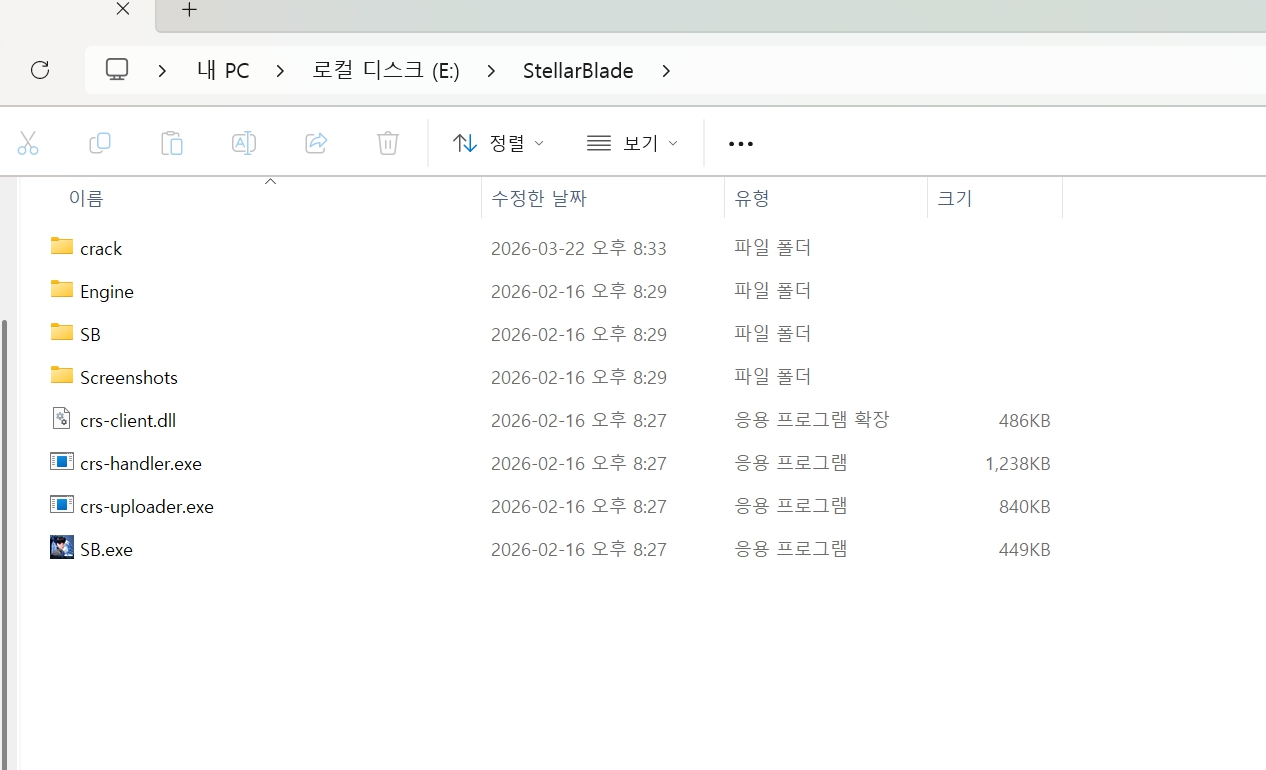Click the Refresh button
This screenshot has width=1266, height=770.
coord(40,70)
